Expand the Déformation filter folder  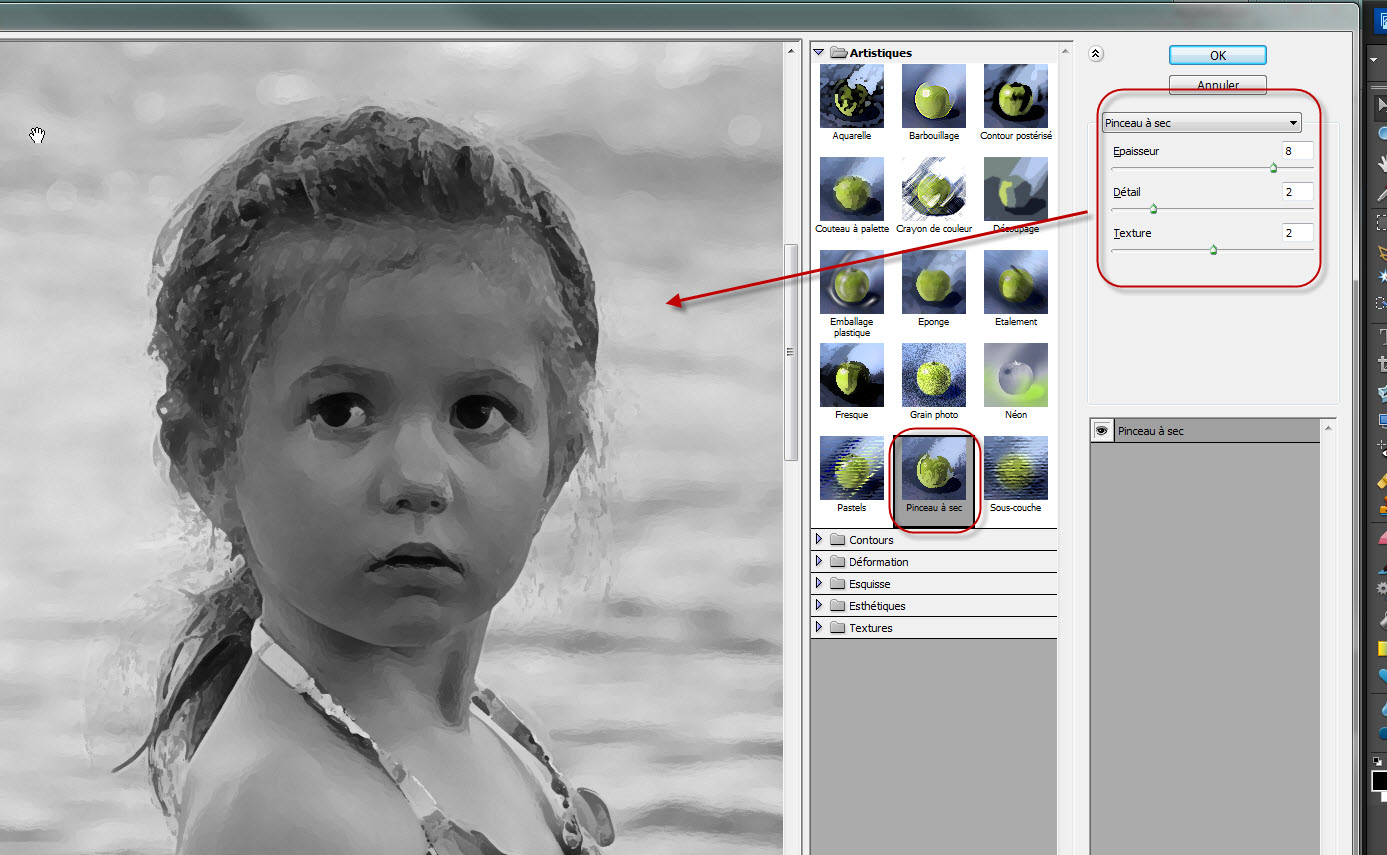819,562
